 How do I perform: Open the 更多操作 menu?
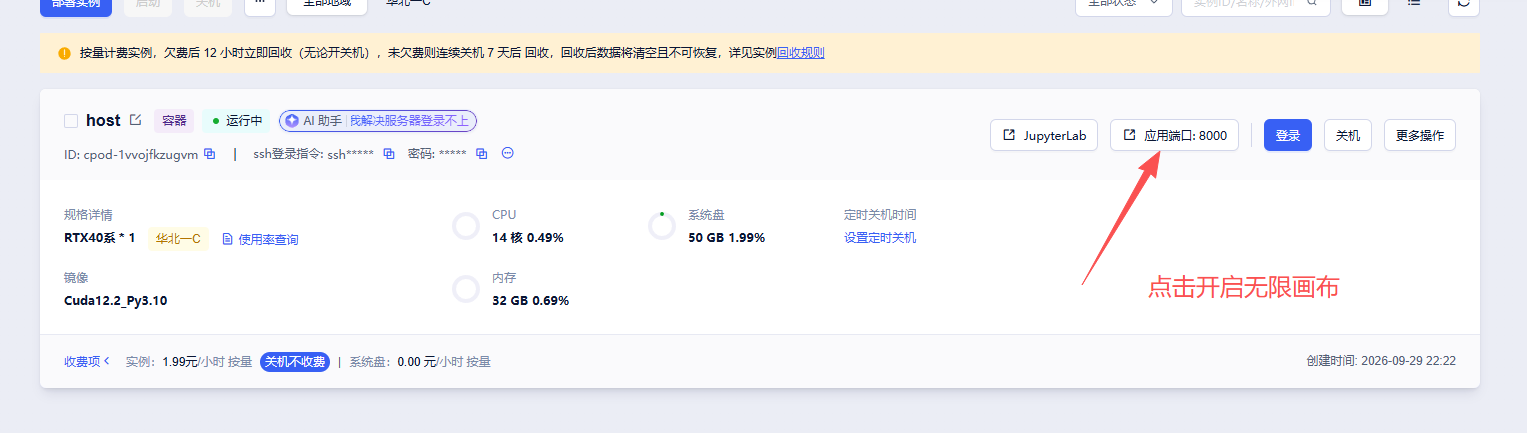pos(1419,135)
